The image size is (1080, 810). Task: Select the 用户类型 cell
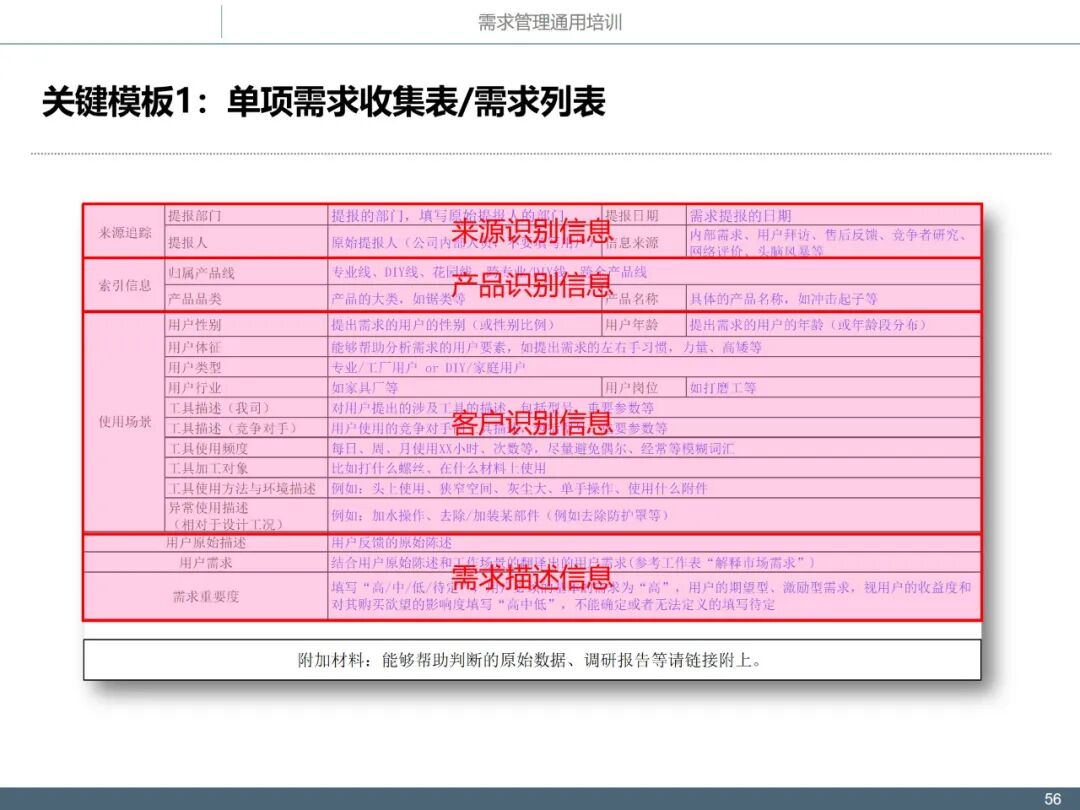coord(247,367)
